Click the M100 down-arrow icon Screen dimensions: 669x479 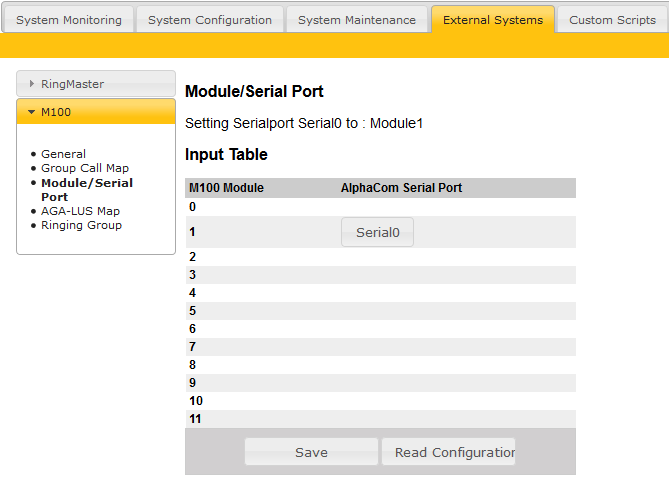point(32,112)
